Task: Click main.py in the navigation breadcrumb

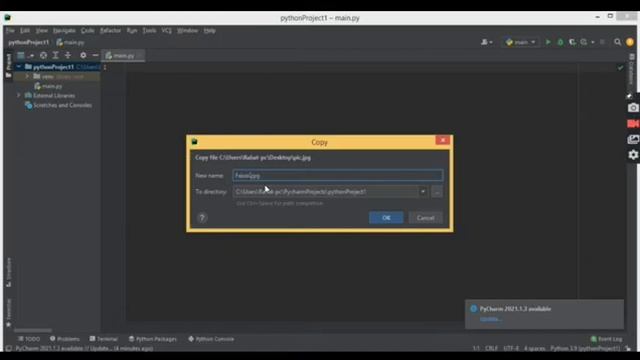Action: (70, 42)
